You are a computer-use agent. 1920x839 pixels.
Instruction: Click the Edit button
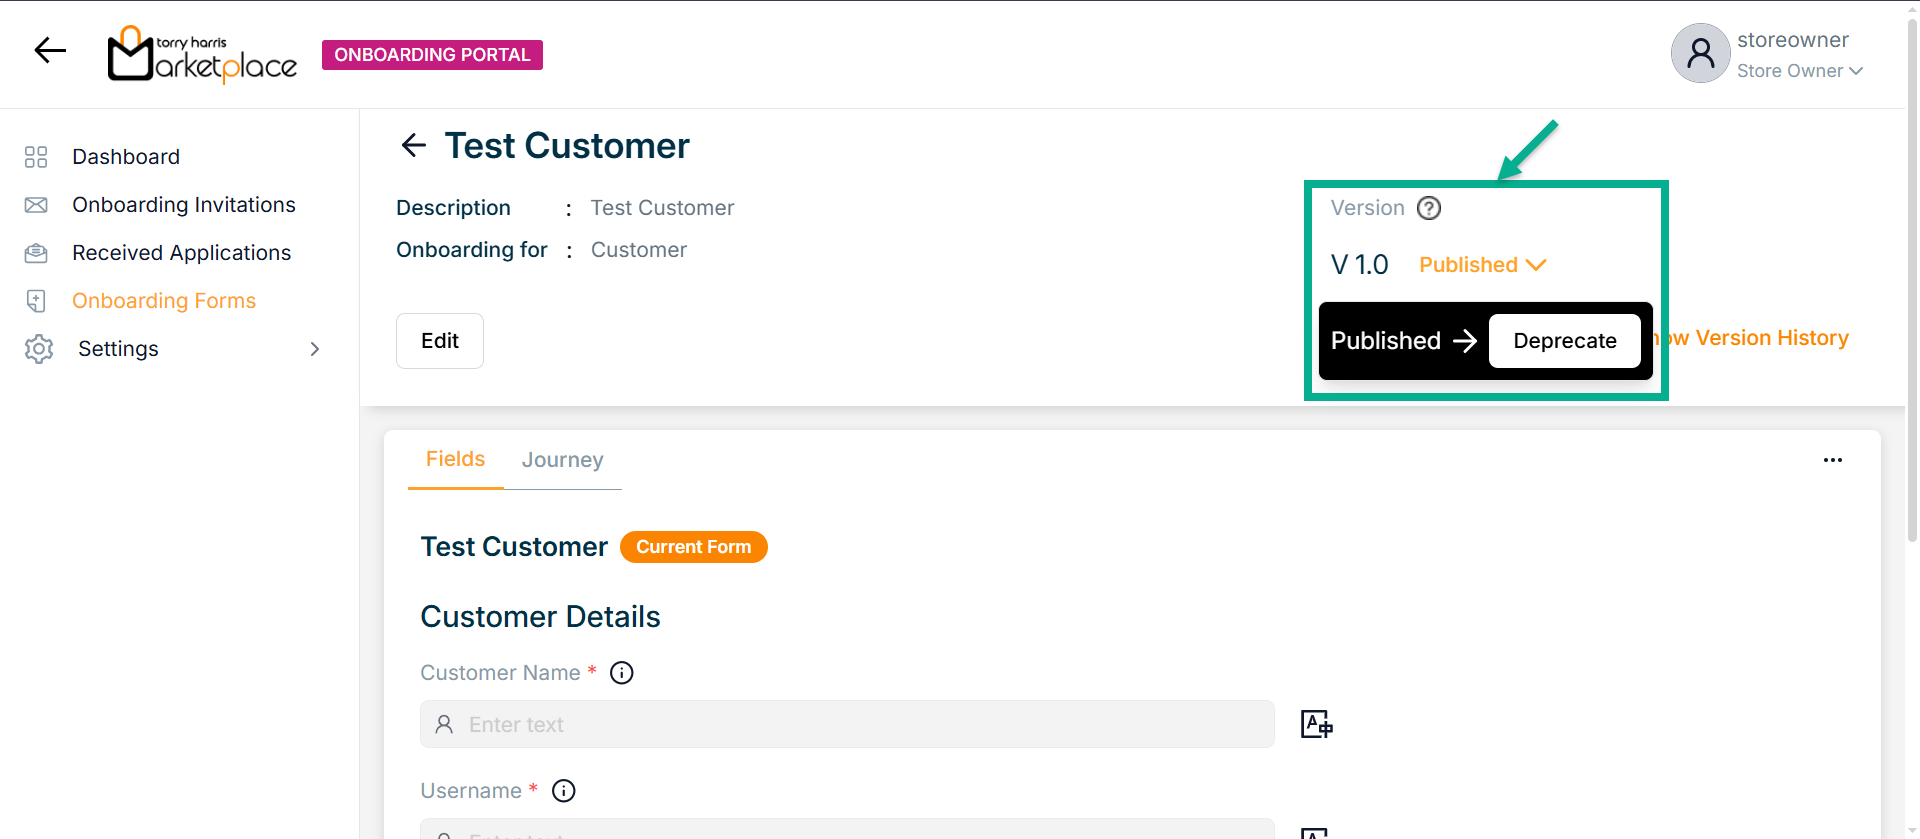point(440,341)
